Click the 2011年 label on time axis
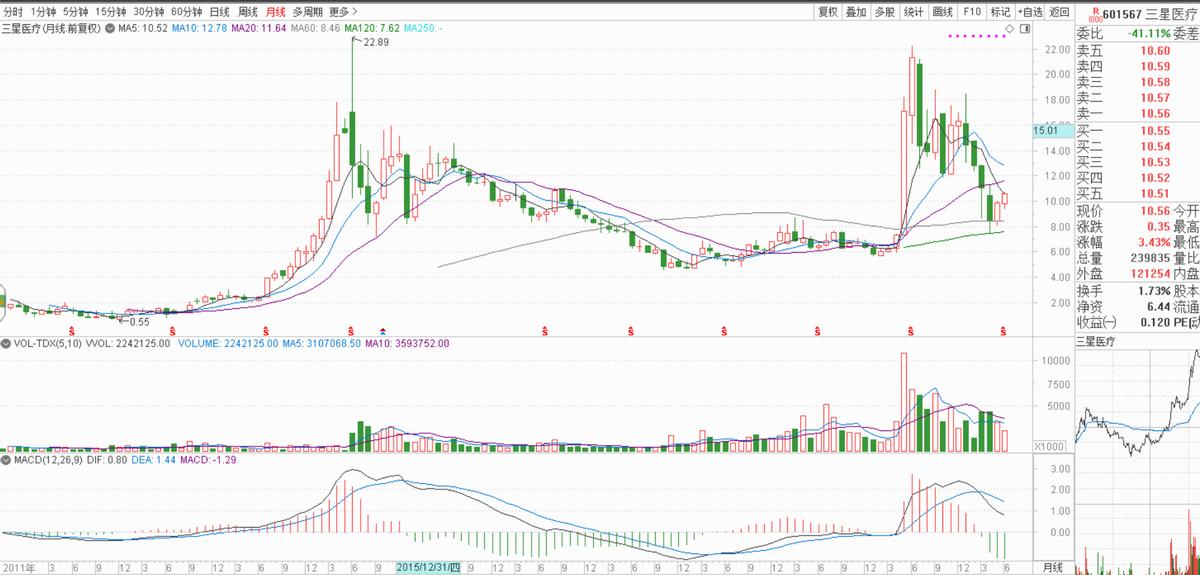1200x575 pixels. click(18, 567)
